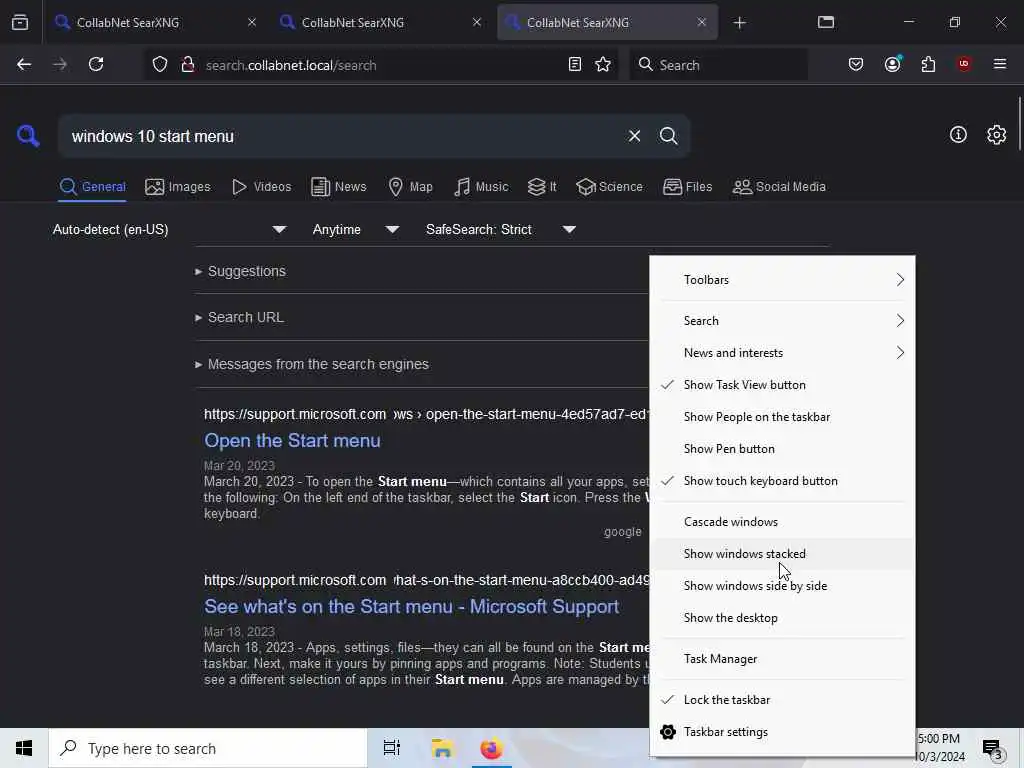Open the Firefox account icon
1024x768 pixels.
pyautogui.click(x=892, y=65)
